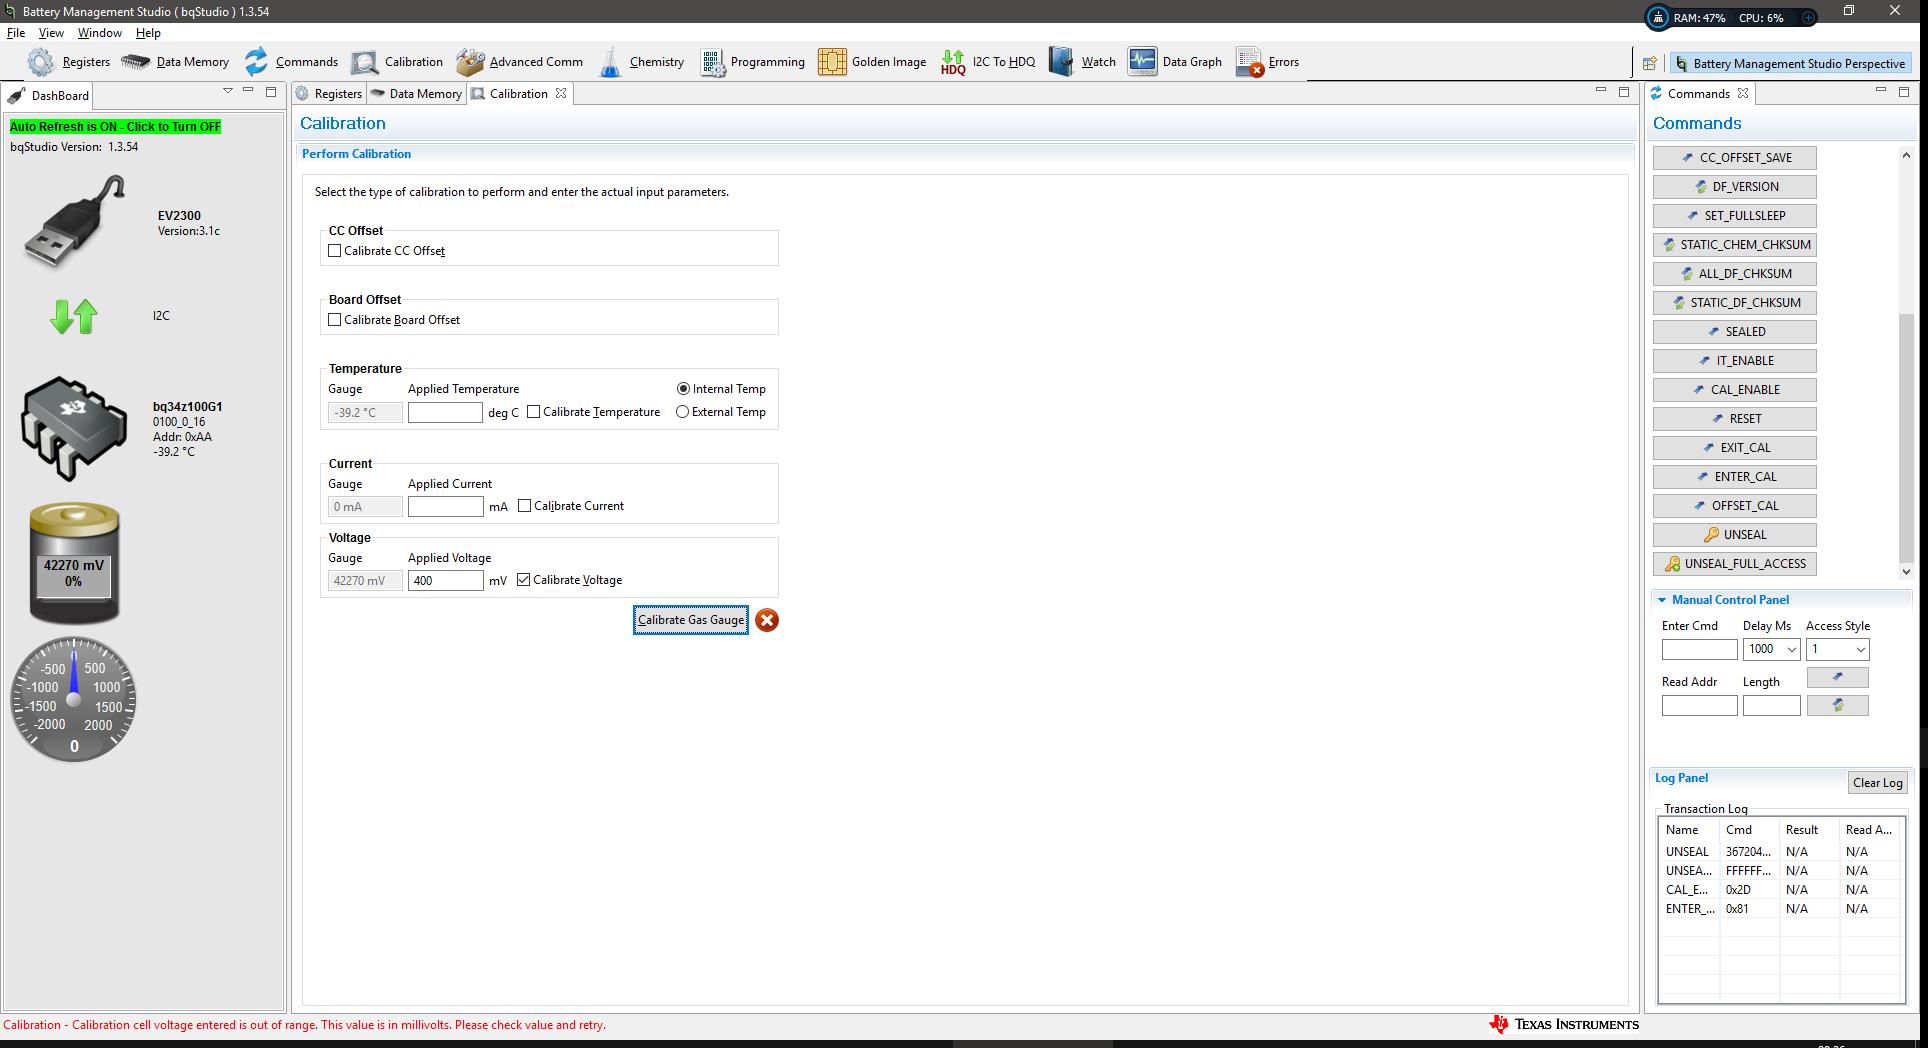Open the File menu

pyautogui.click(x=16, y=33)
